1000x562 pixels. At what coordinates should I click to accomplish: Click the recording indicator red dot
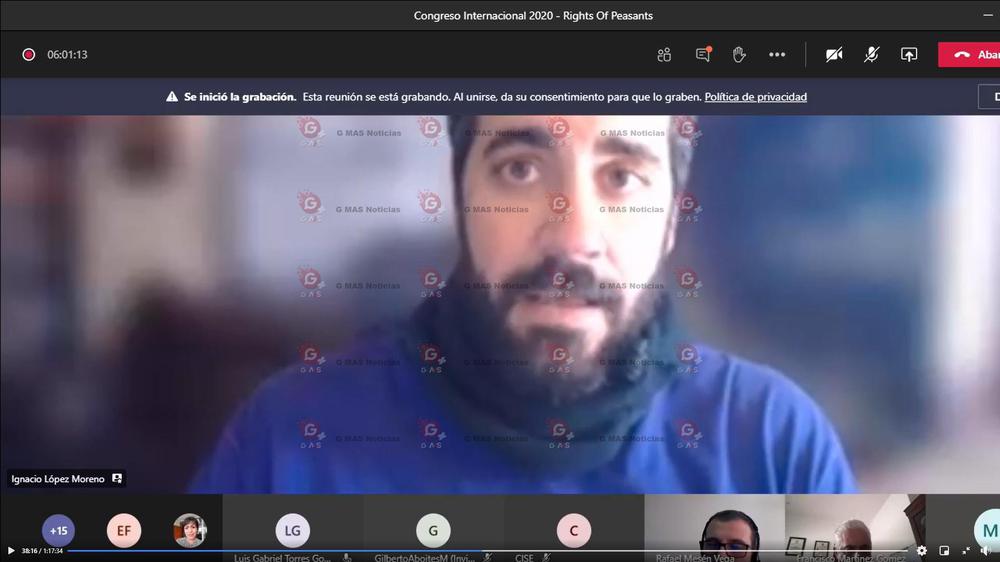click(x=28, y=55)
